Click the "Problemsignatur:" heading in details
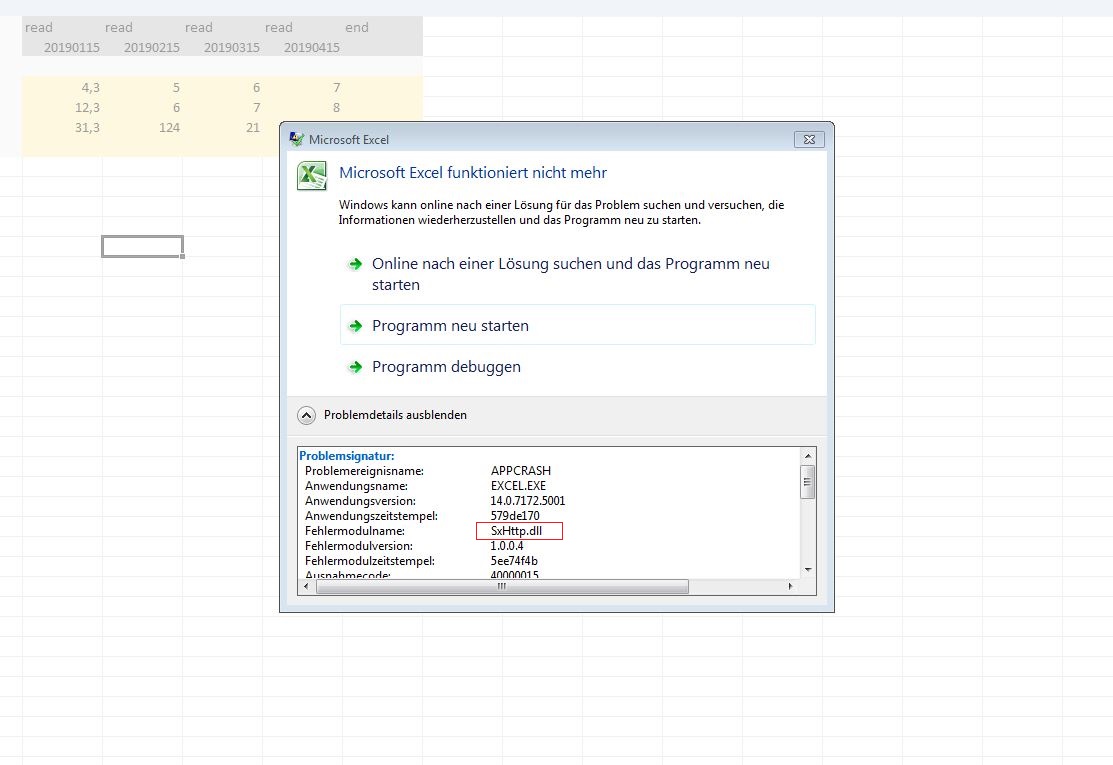1113x765 pixels. (x=346, y=456)
